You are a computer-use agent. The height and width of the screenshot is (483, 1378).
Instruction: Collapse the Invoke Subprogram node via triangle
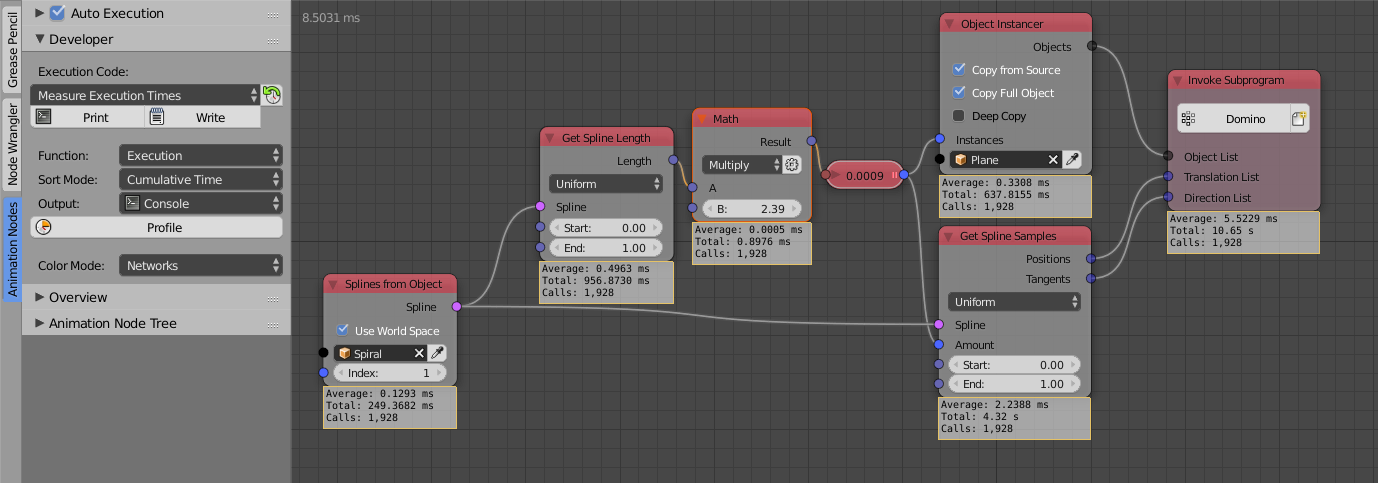pyautogui.click(x=1176, y=80)
